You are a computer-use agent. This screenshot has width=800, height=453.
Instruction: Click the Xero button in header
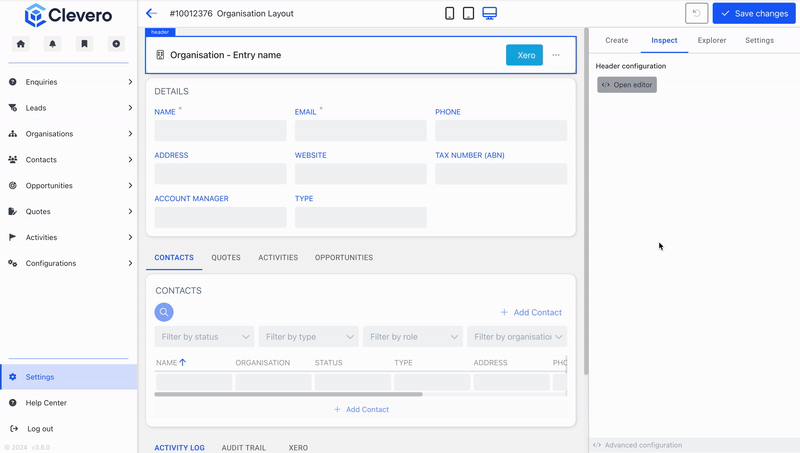[x=524, y=55]
